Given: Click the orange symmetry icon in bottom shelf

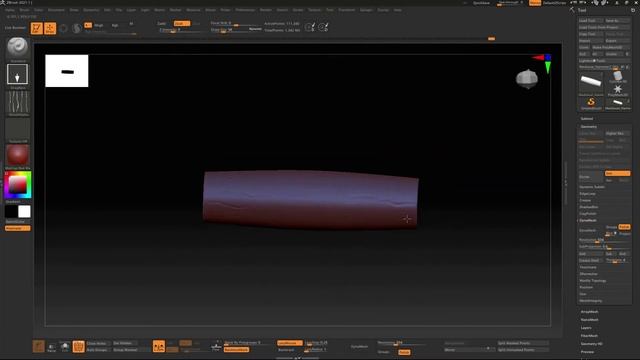Looking at the screenshot, I should (159, 346).
